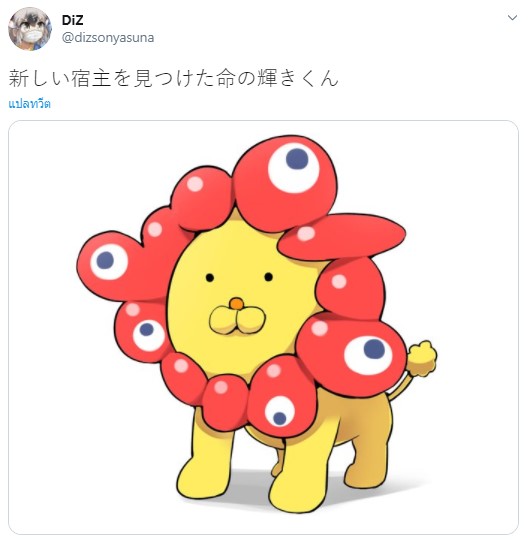529x541 pixels.
Task: Click the largest eyeball atop the mane
Action: point(294,168)
